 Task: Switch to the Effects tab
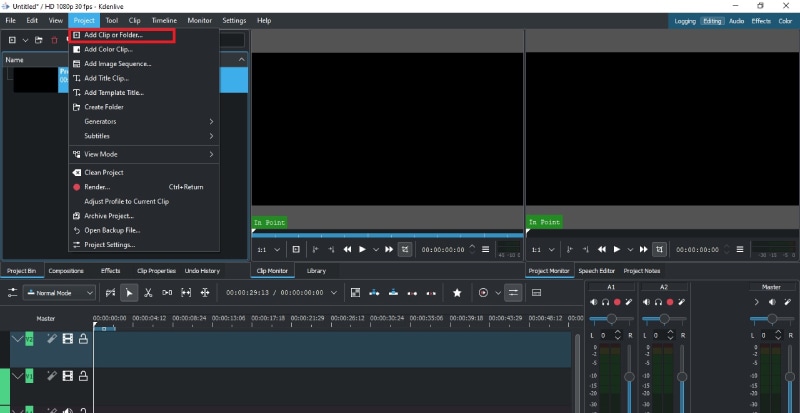pyautogui.click(x=110, y=271)
